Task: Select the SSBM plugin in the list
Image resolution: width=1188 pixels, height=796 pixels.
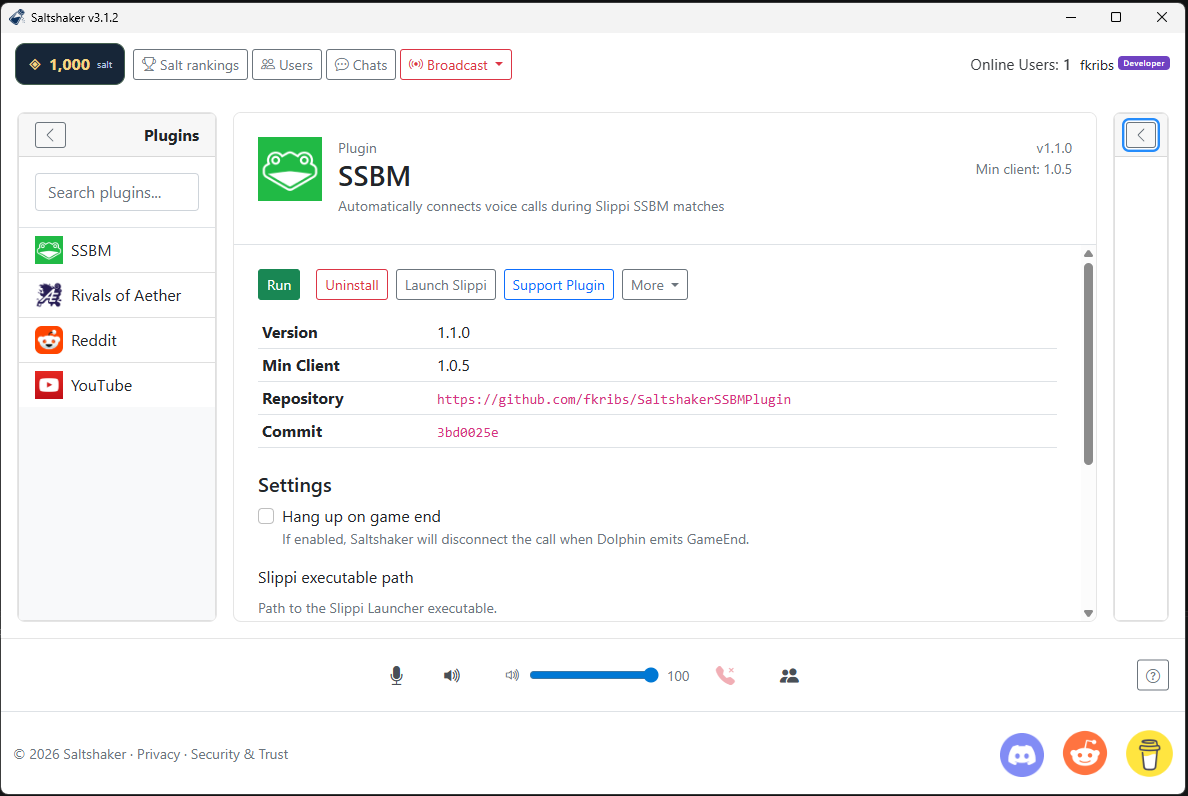Action: click(x=117, y=250)
